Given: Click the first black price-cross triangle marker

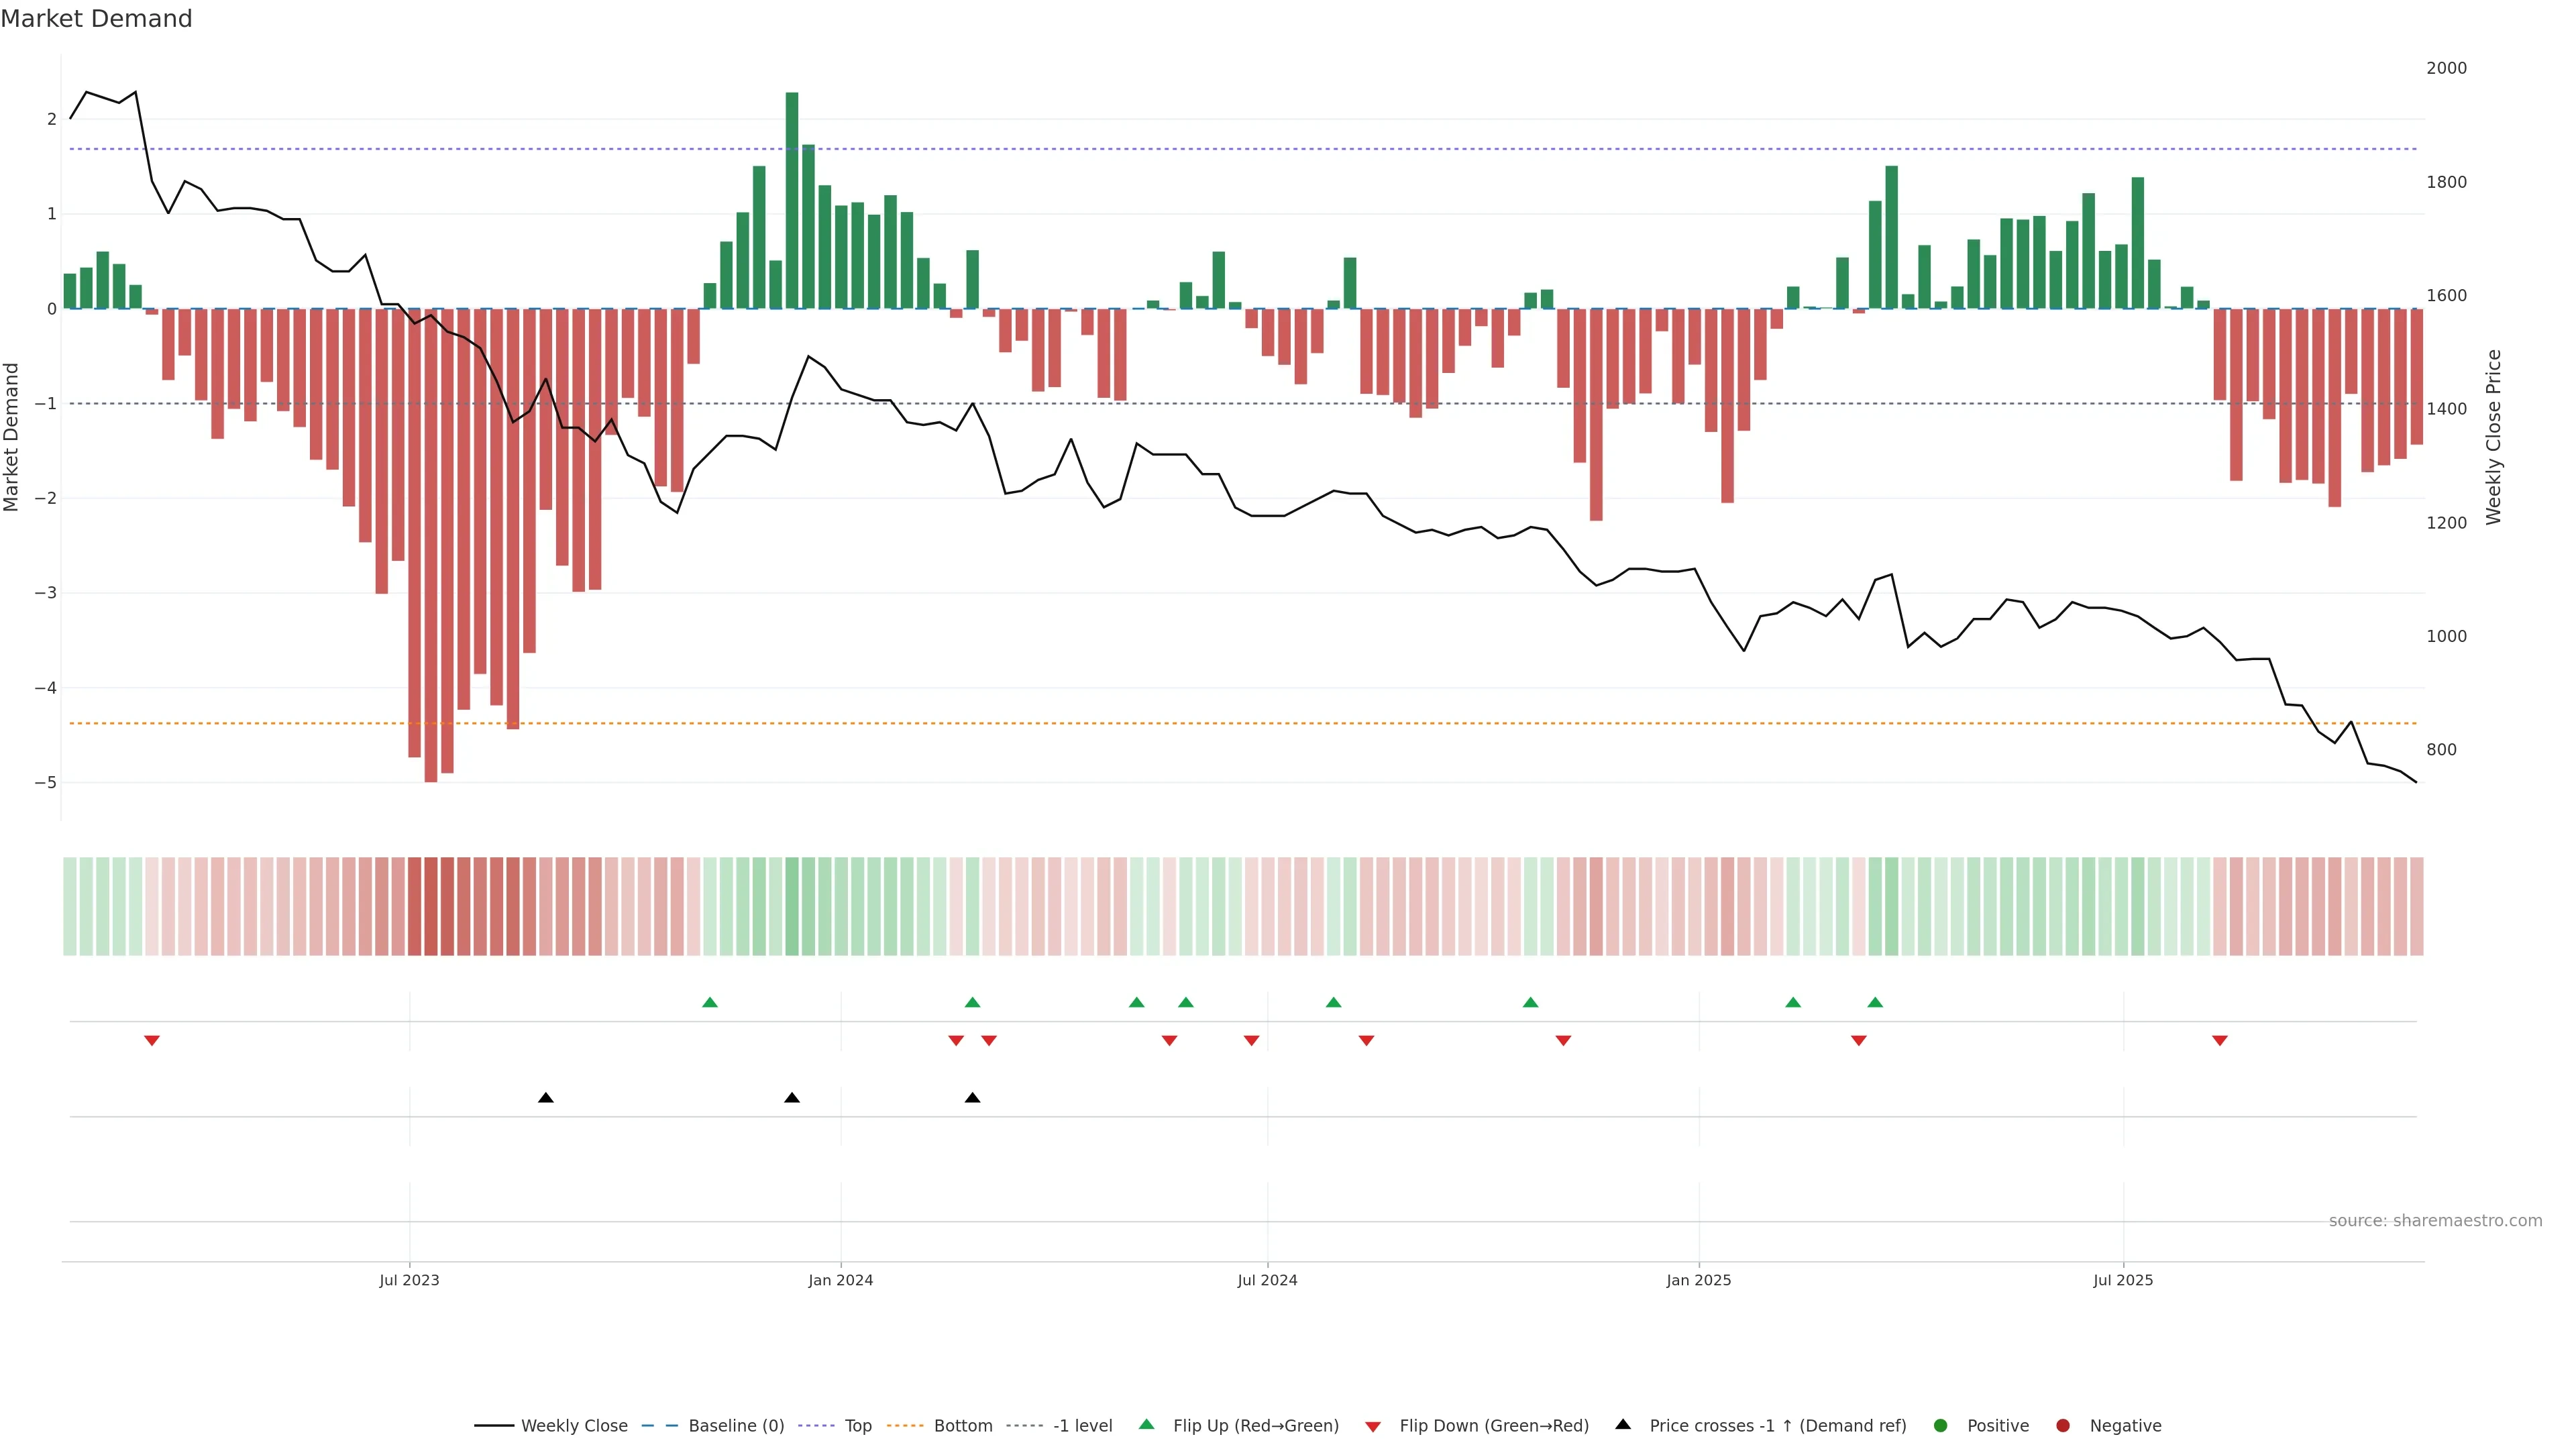Looking at the screenshot, I should [546, 1097].
